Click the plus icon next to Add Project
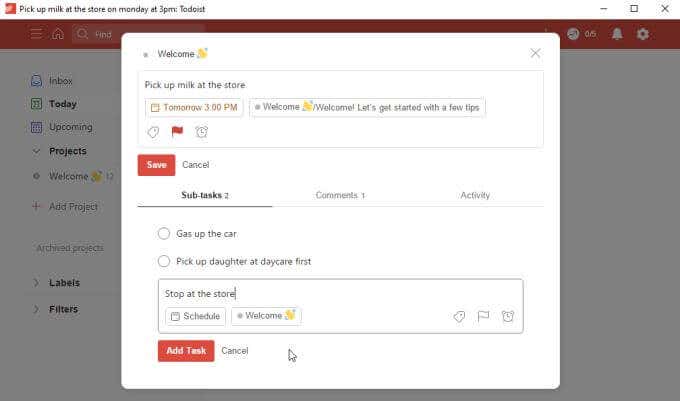This screenshot has width=680, height=401. click(36, 206)
